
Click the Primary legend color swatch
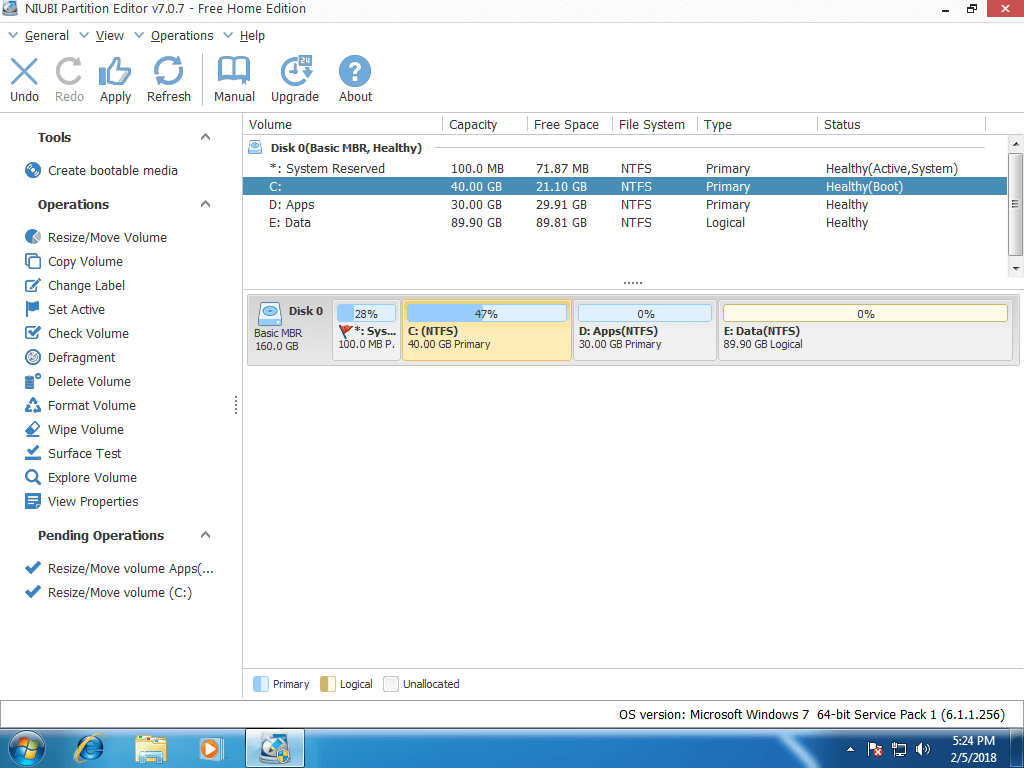click(x=261, y=684)
